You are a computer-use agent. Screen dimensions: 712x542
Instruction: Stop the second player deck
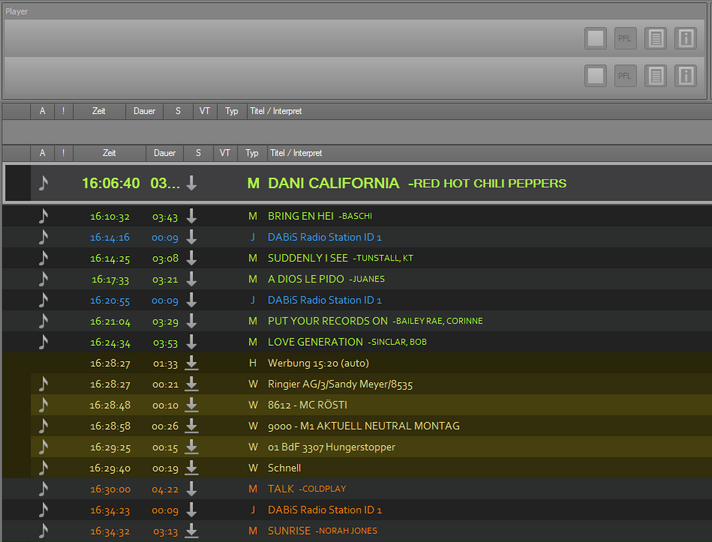[x=595, y=76]
